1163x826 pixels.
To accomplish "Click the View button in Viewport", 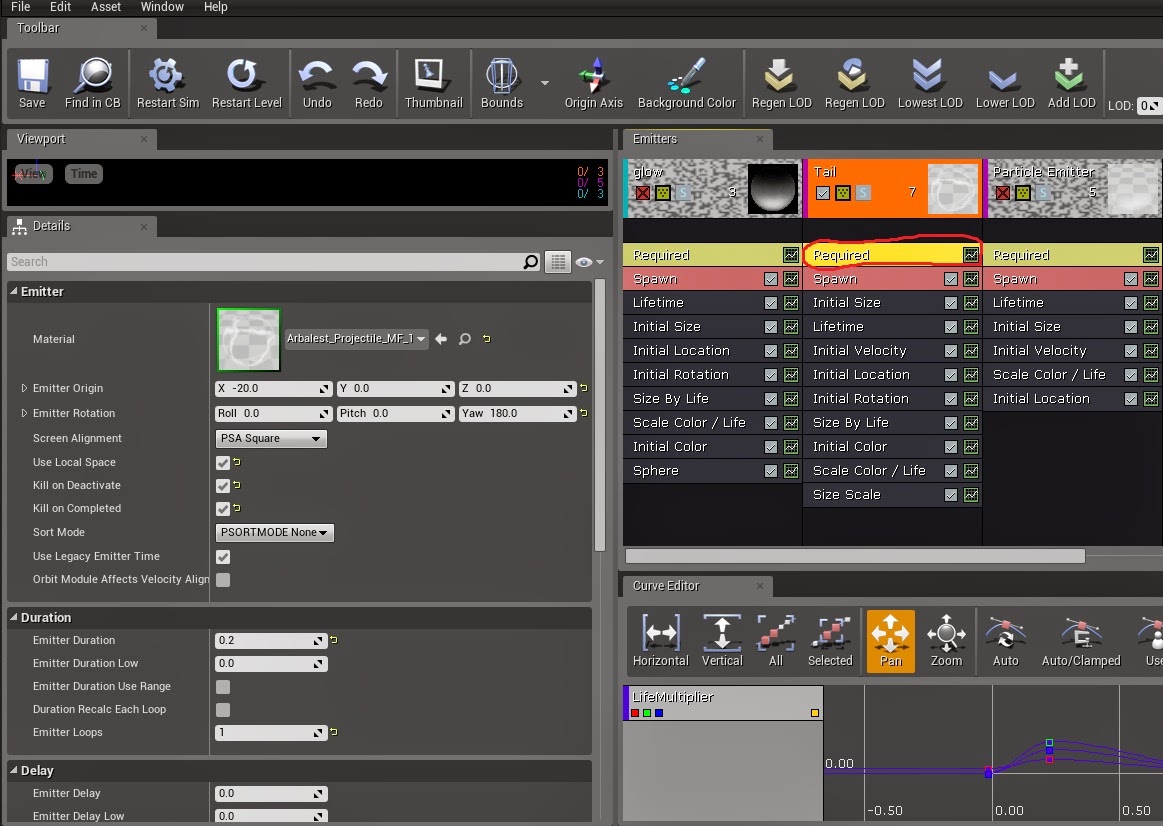I will point(33,174).
